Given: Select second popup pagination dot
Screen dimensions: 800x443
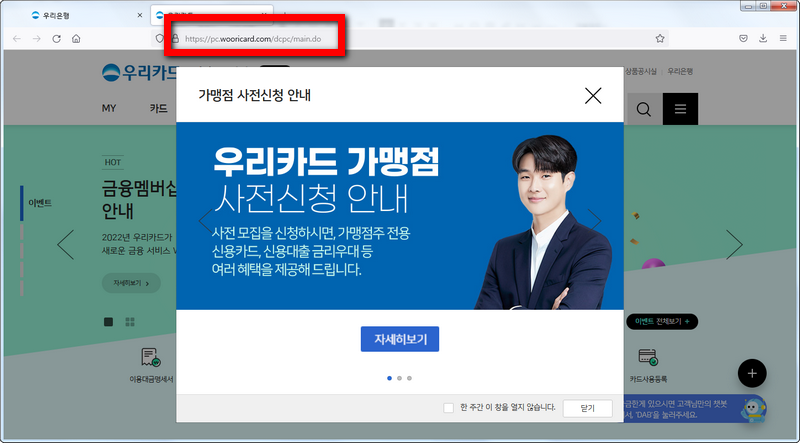Looking at the screenshot, I should point(399,378).
